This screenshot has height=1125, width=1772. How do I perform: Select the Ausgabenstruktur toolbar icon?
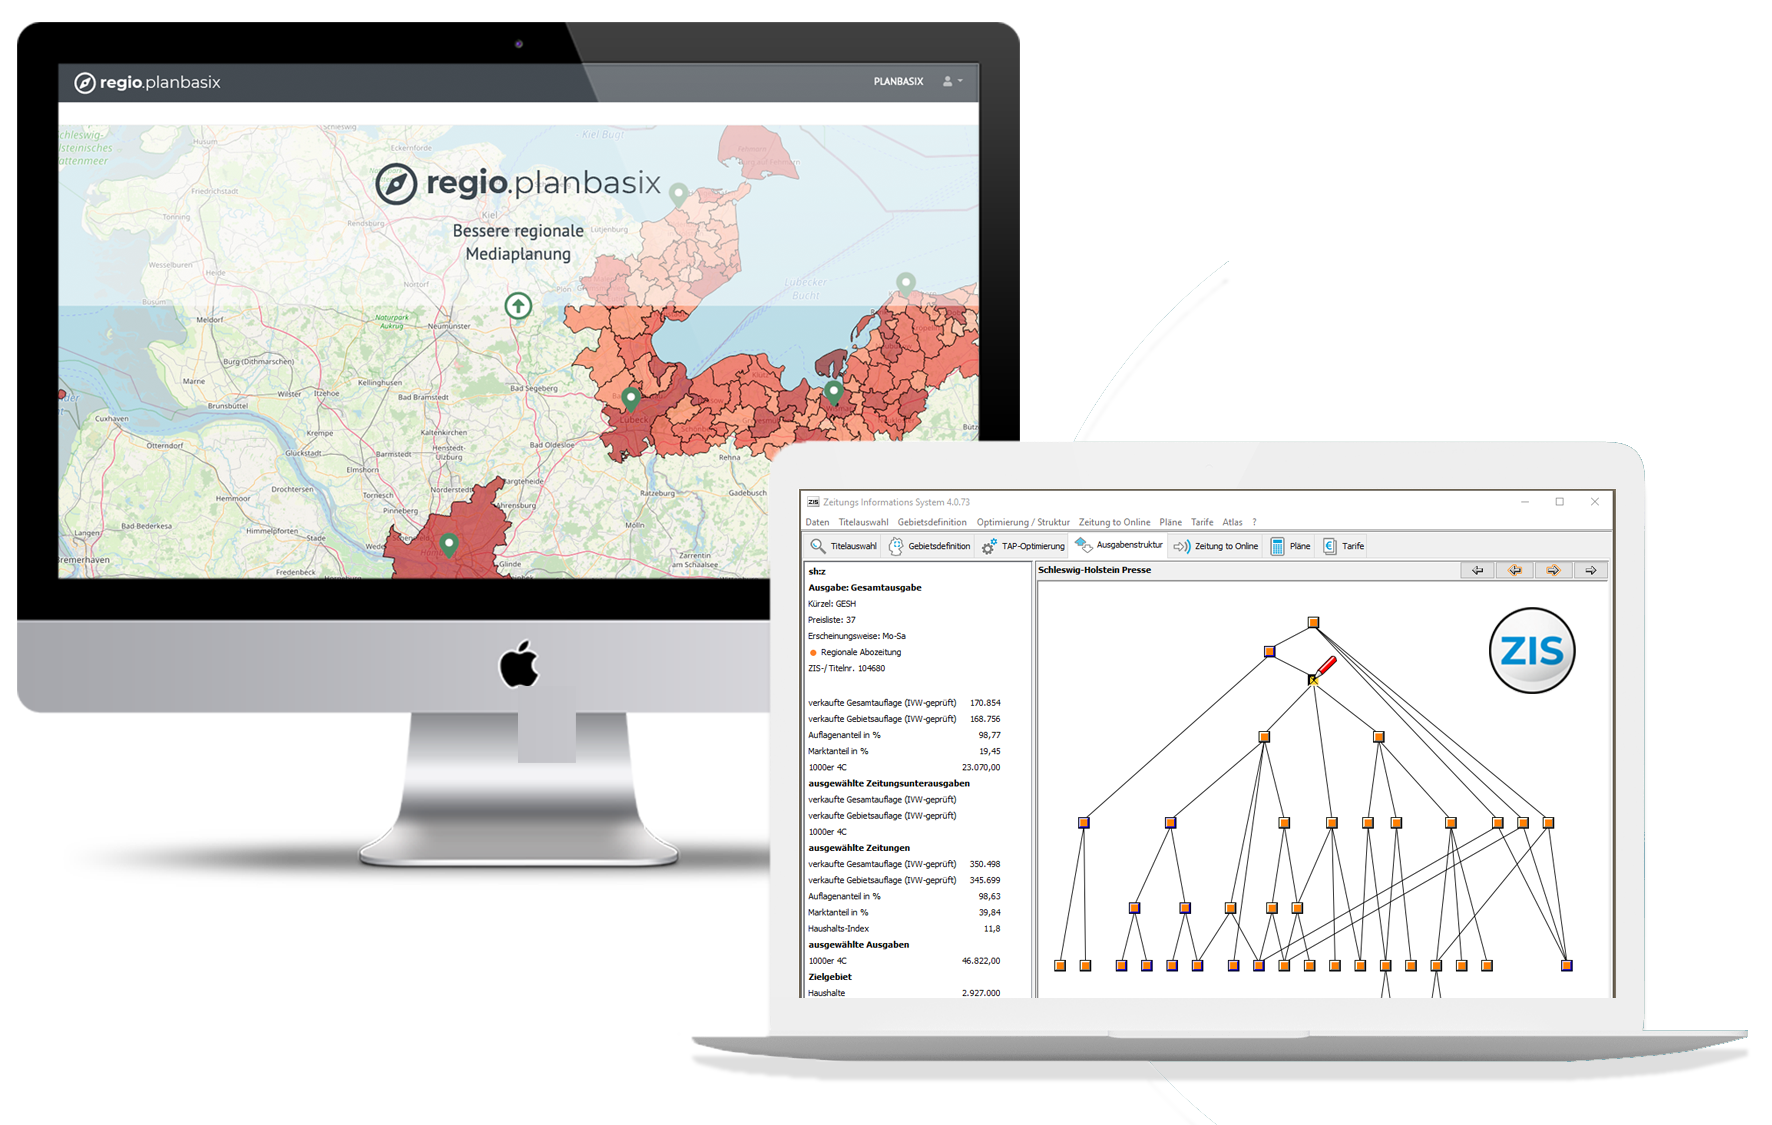click(x=1083, y=545)
